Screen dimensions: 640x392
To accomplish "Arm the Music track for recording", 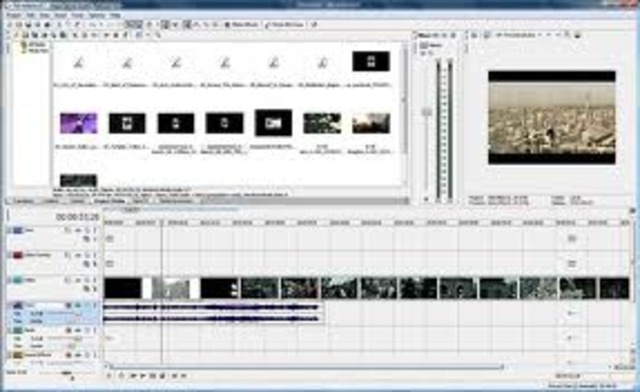I will pos(69,330).
